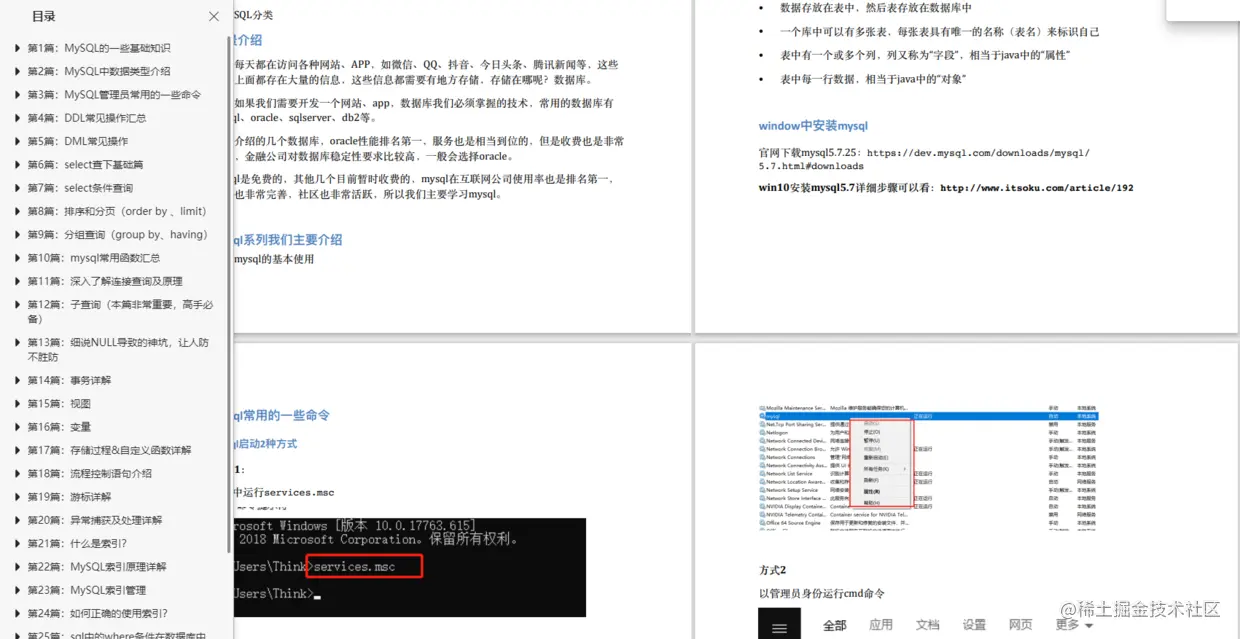
Task: Expand the 第3篇 管理员常用命令 arrow
Action: (x=17, y=95)
